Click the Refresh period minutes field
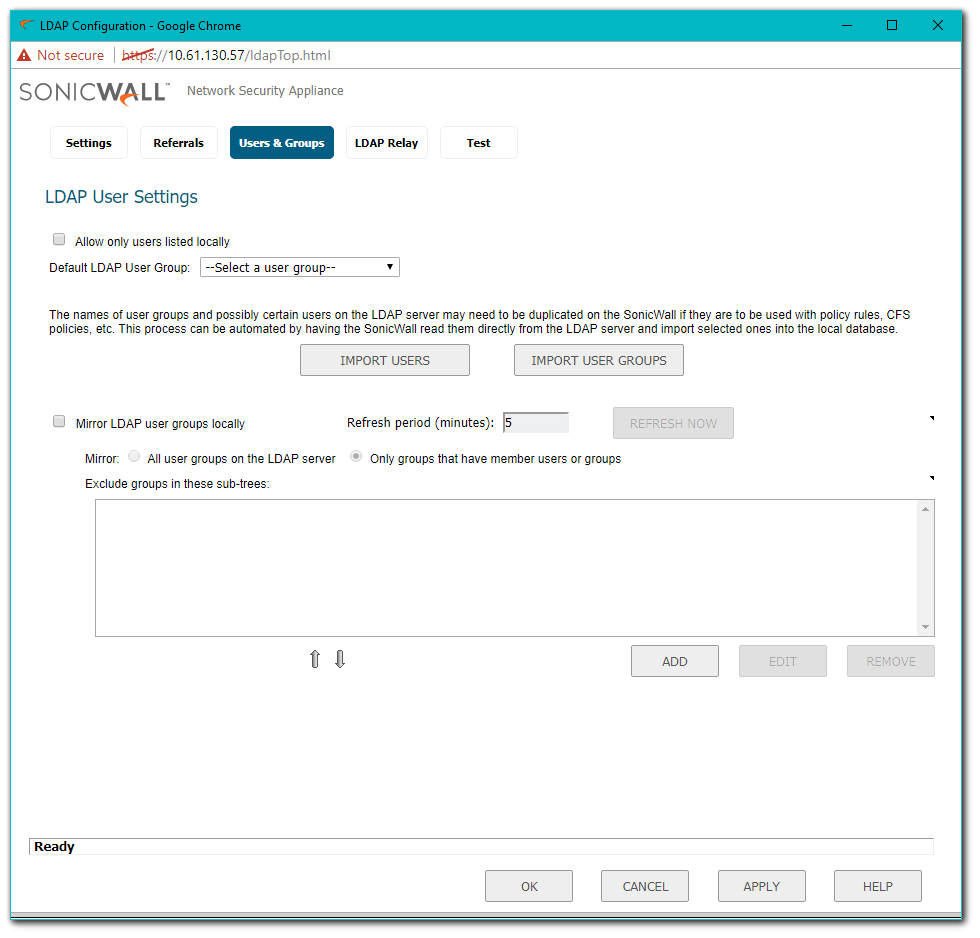The height and width of the screenshot is (938, 980). point(535,423)
